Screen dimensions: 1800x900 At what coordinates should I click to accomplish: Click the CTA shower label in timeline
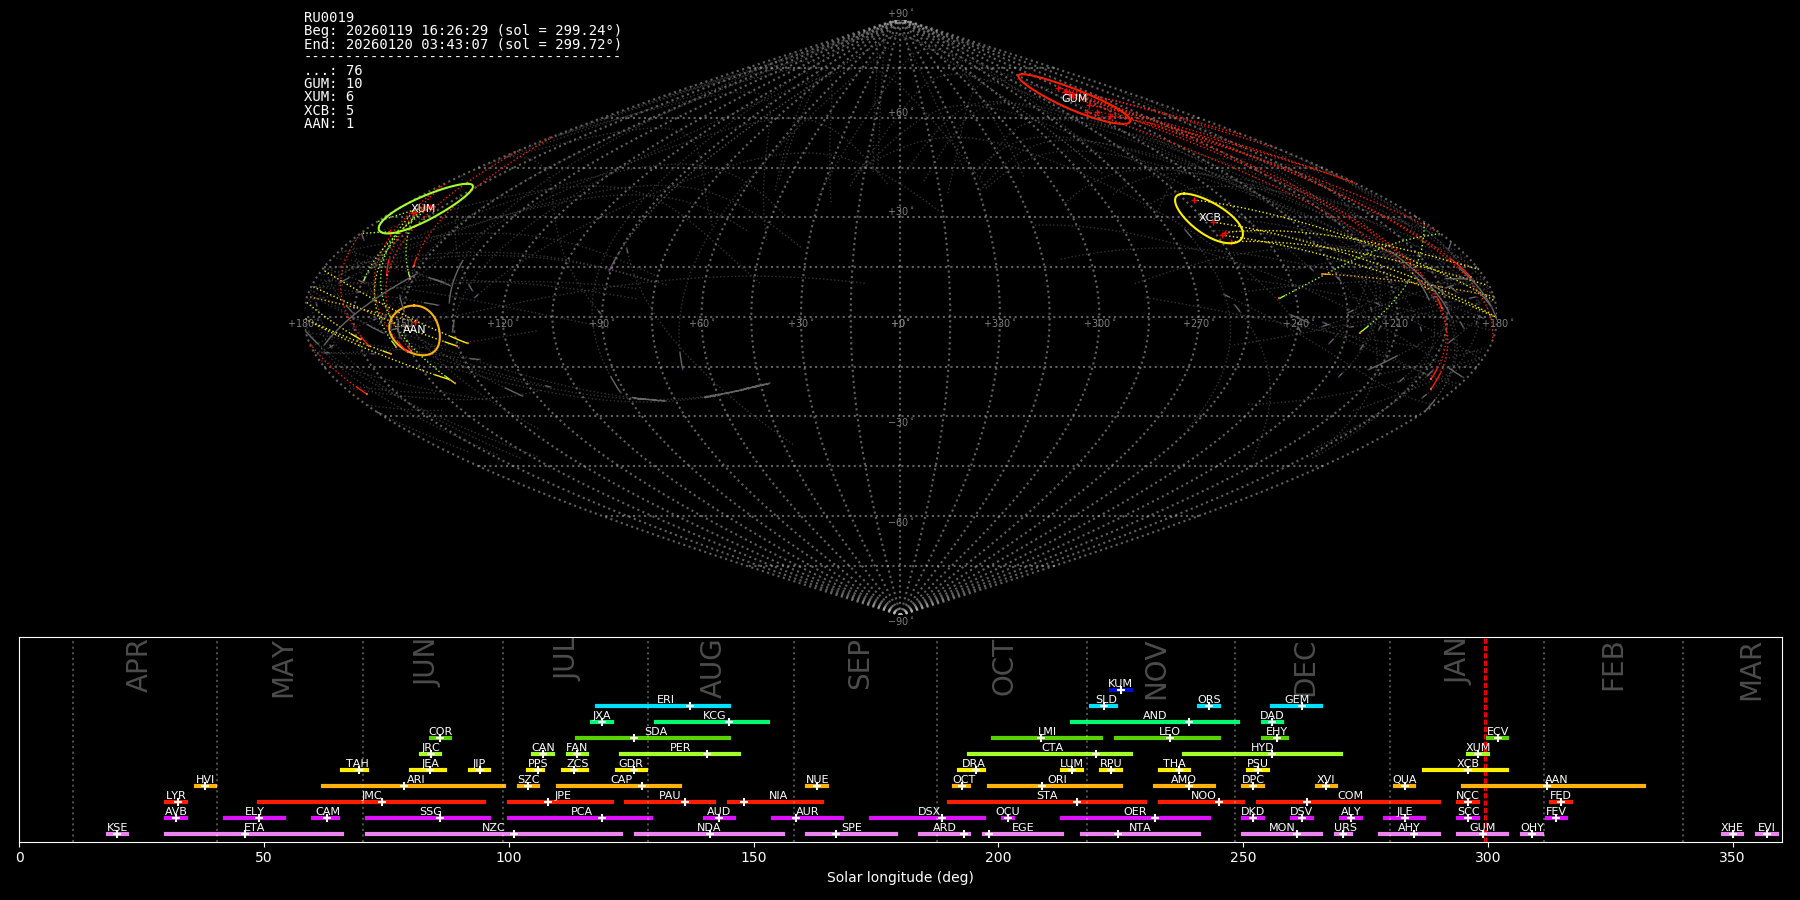coord(1052,748)
